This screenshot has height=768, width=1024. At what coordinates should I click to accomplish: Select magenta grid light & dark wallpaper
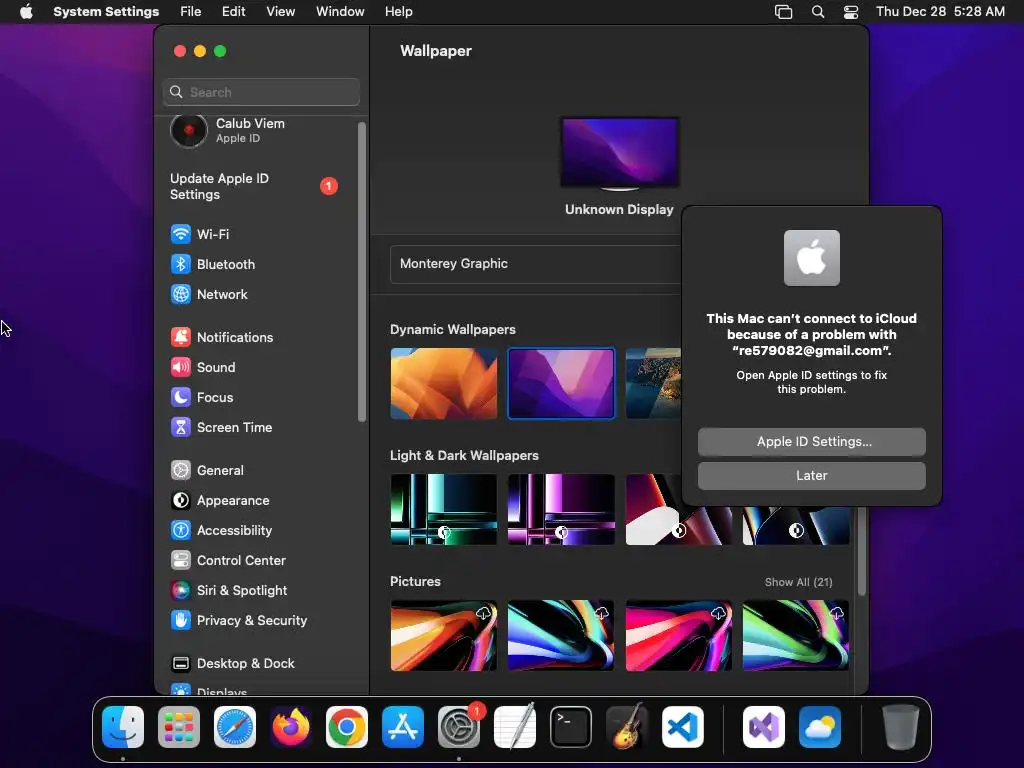click(x=561, y=509)
